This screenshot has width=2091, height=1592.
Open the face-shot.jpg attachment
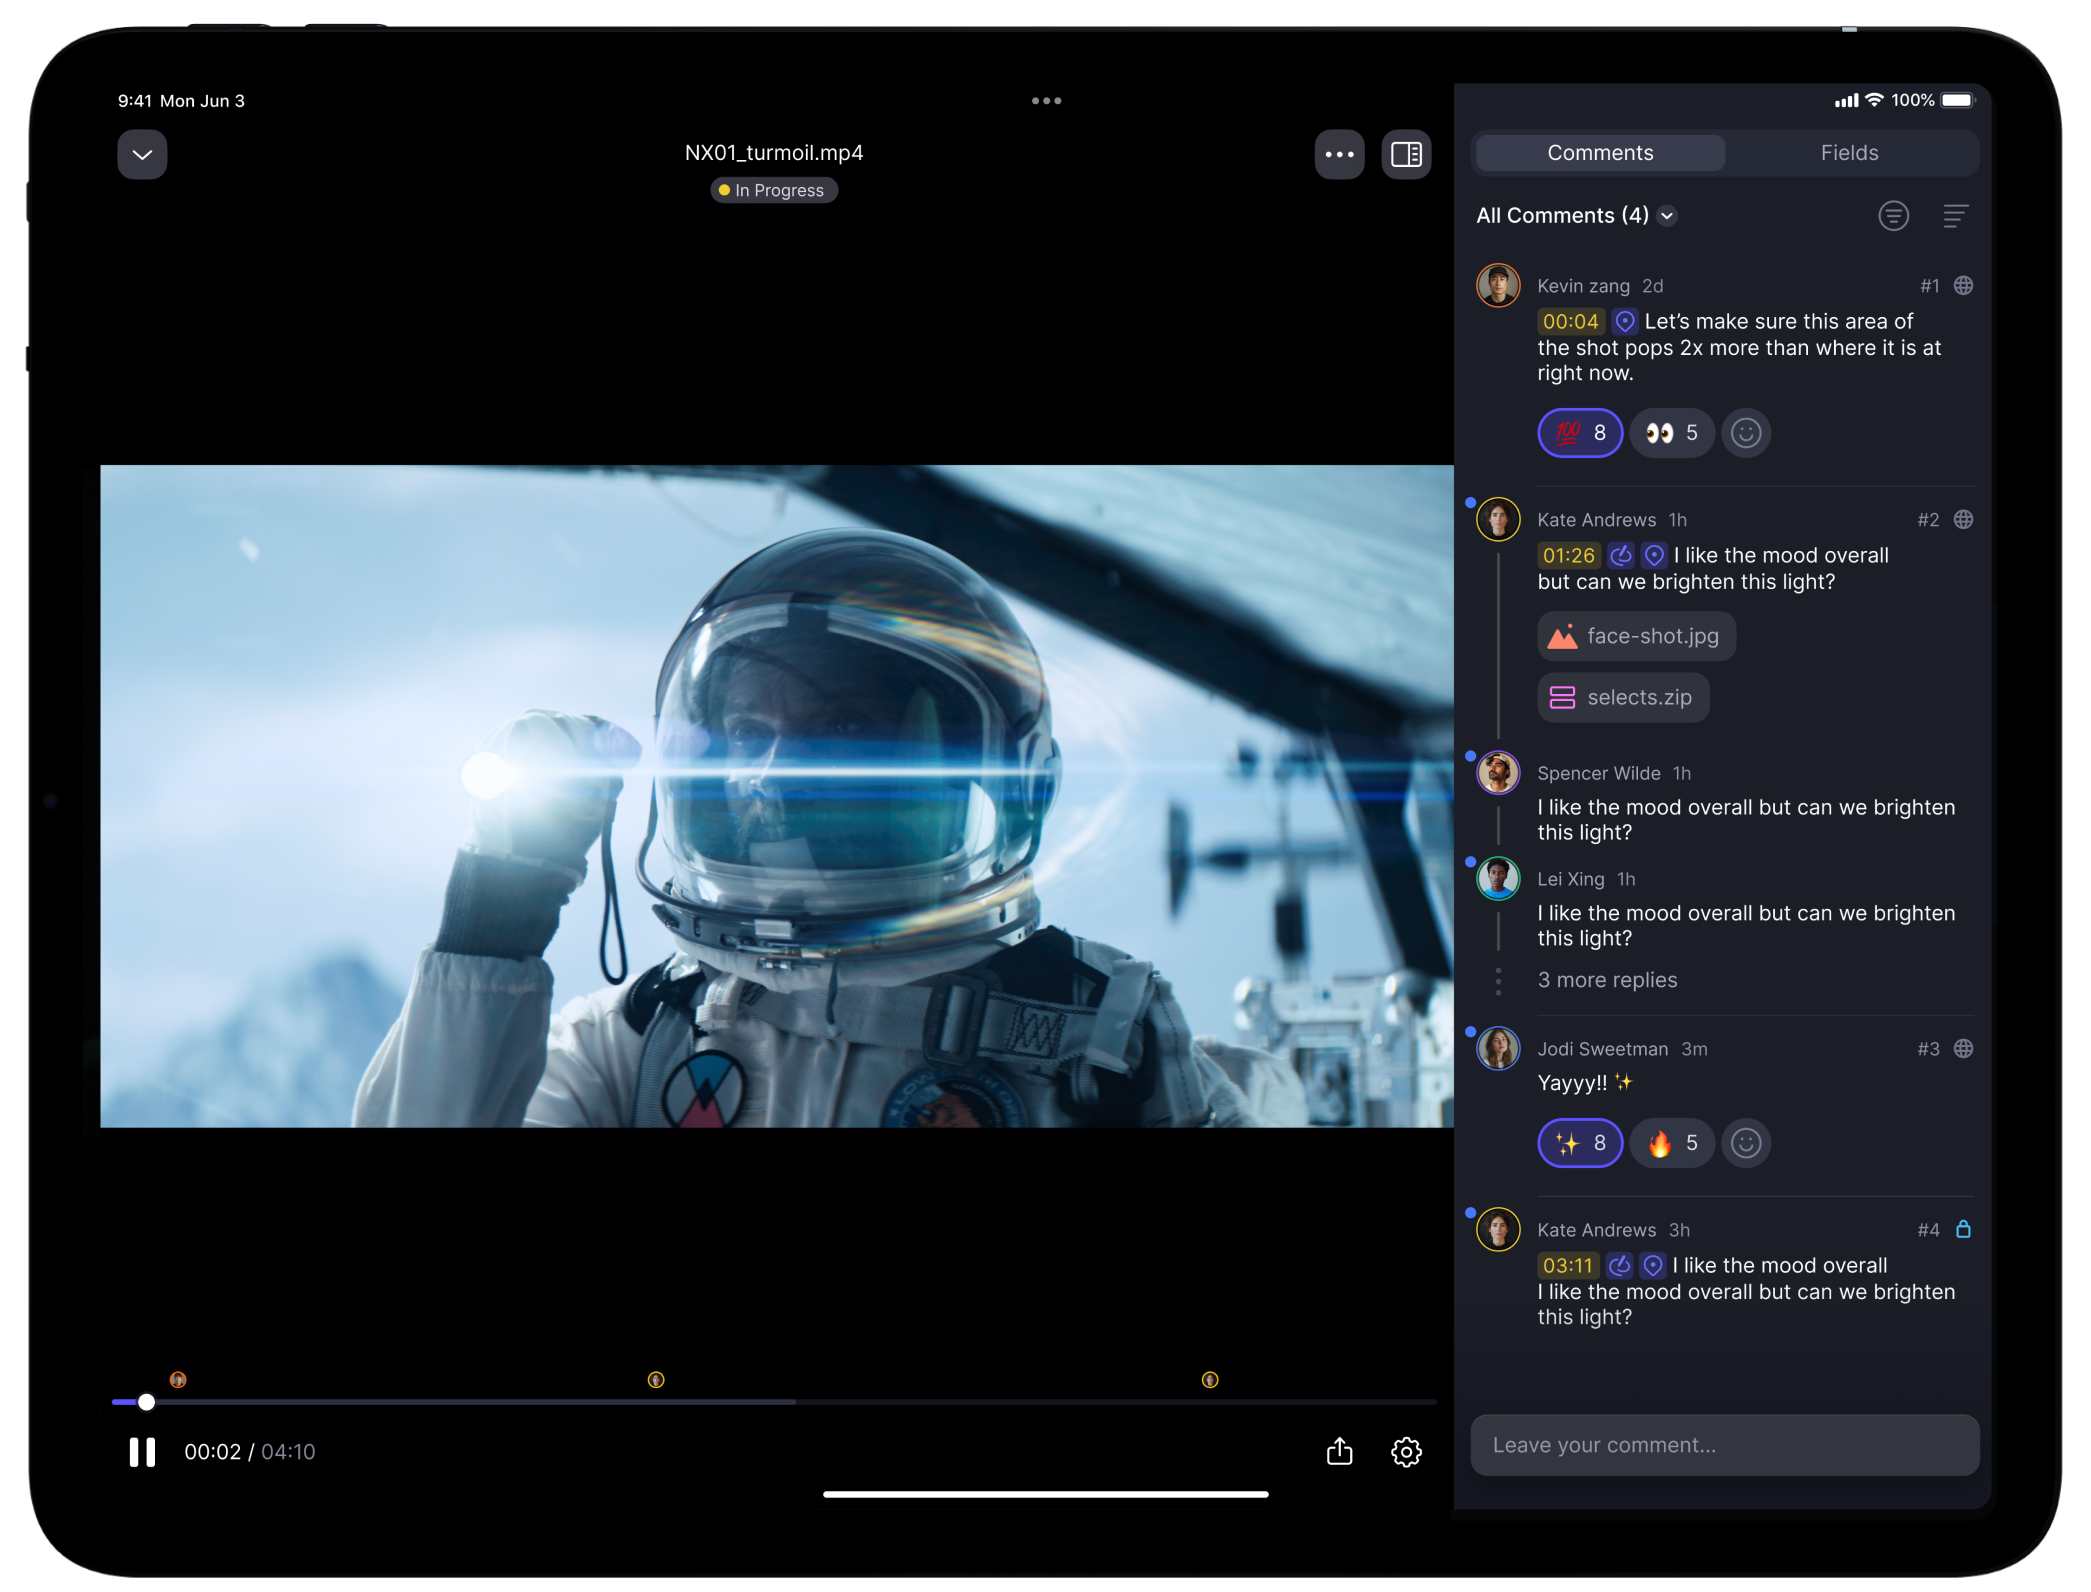[x=1636, y=636]
